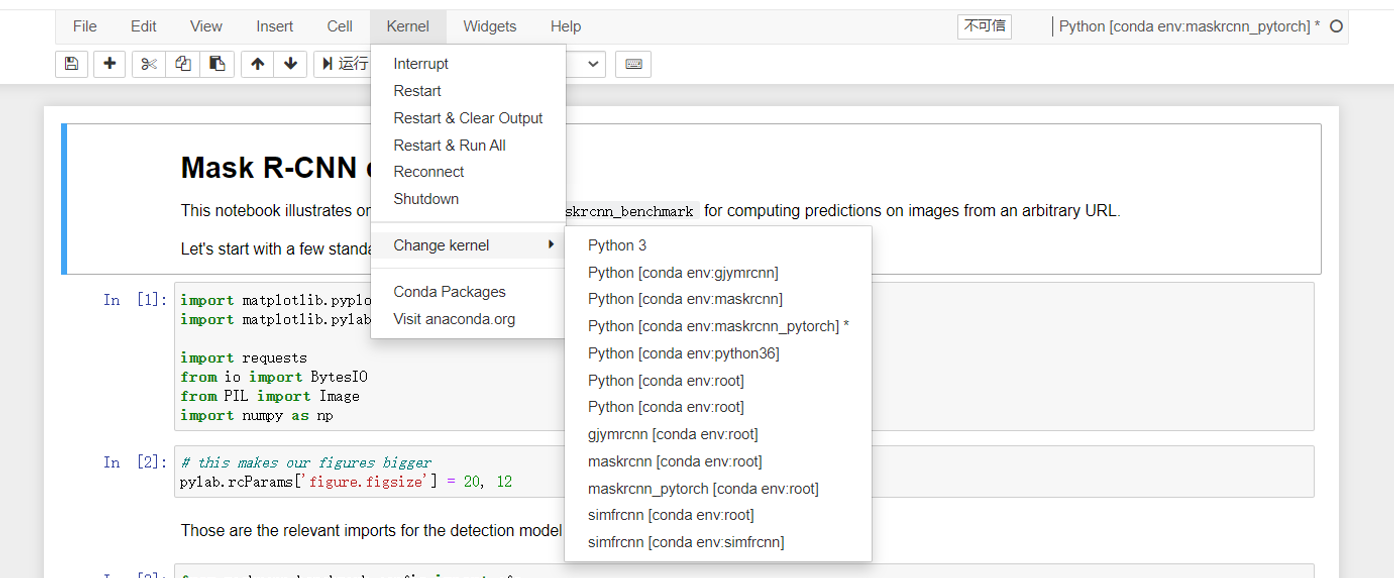Copy selected cells icon
This screenshot has height=578, width=1394.
pyautogui.click(x=183, y=64)
